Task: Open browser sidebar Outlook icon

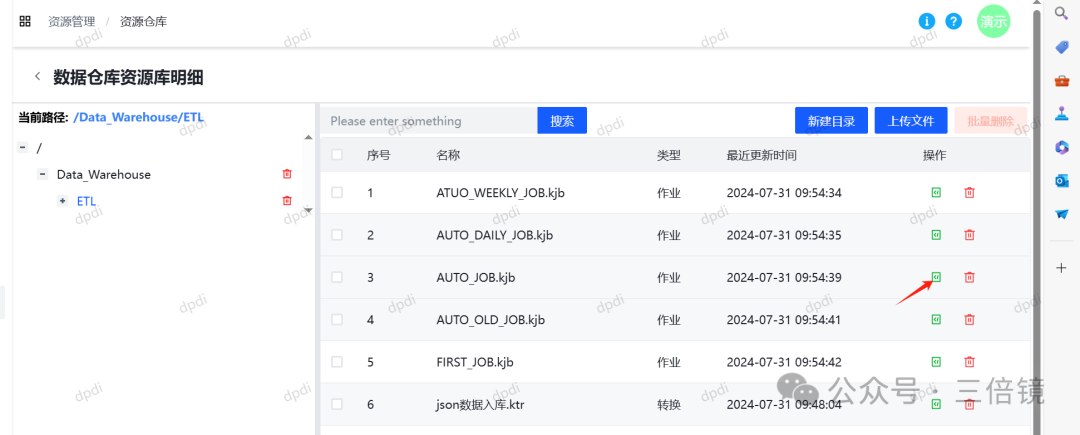Action: (1061, 180)
